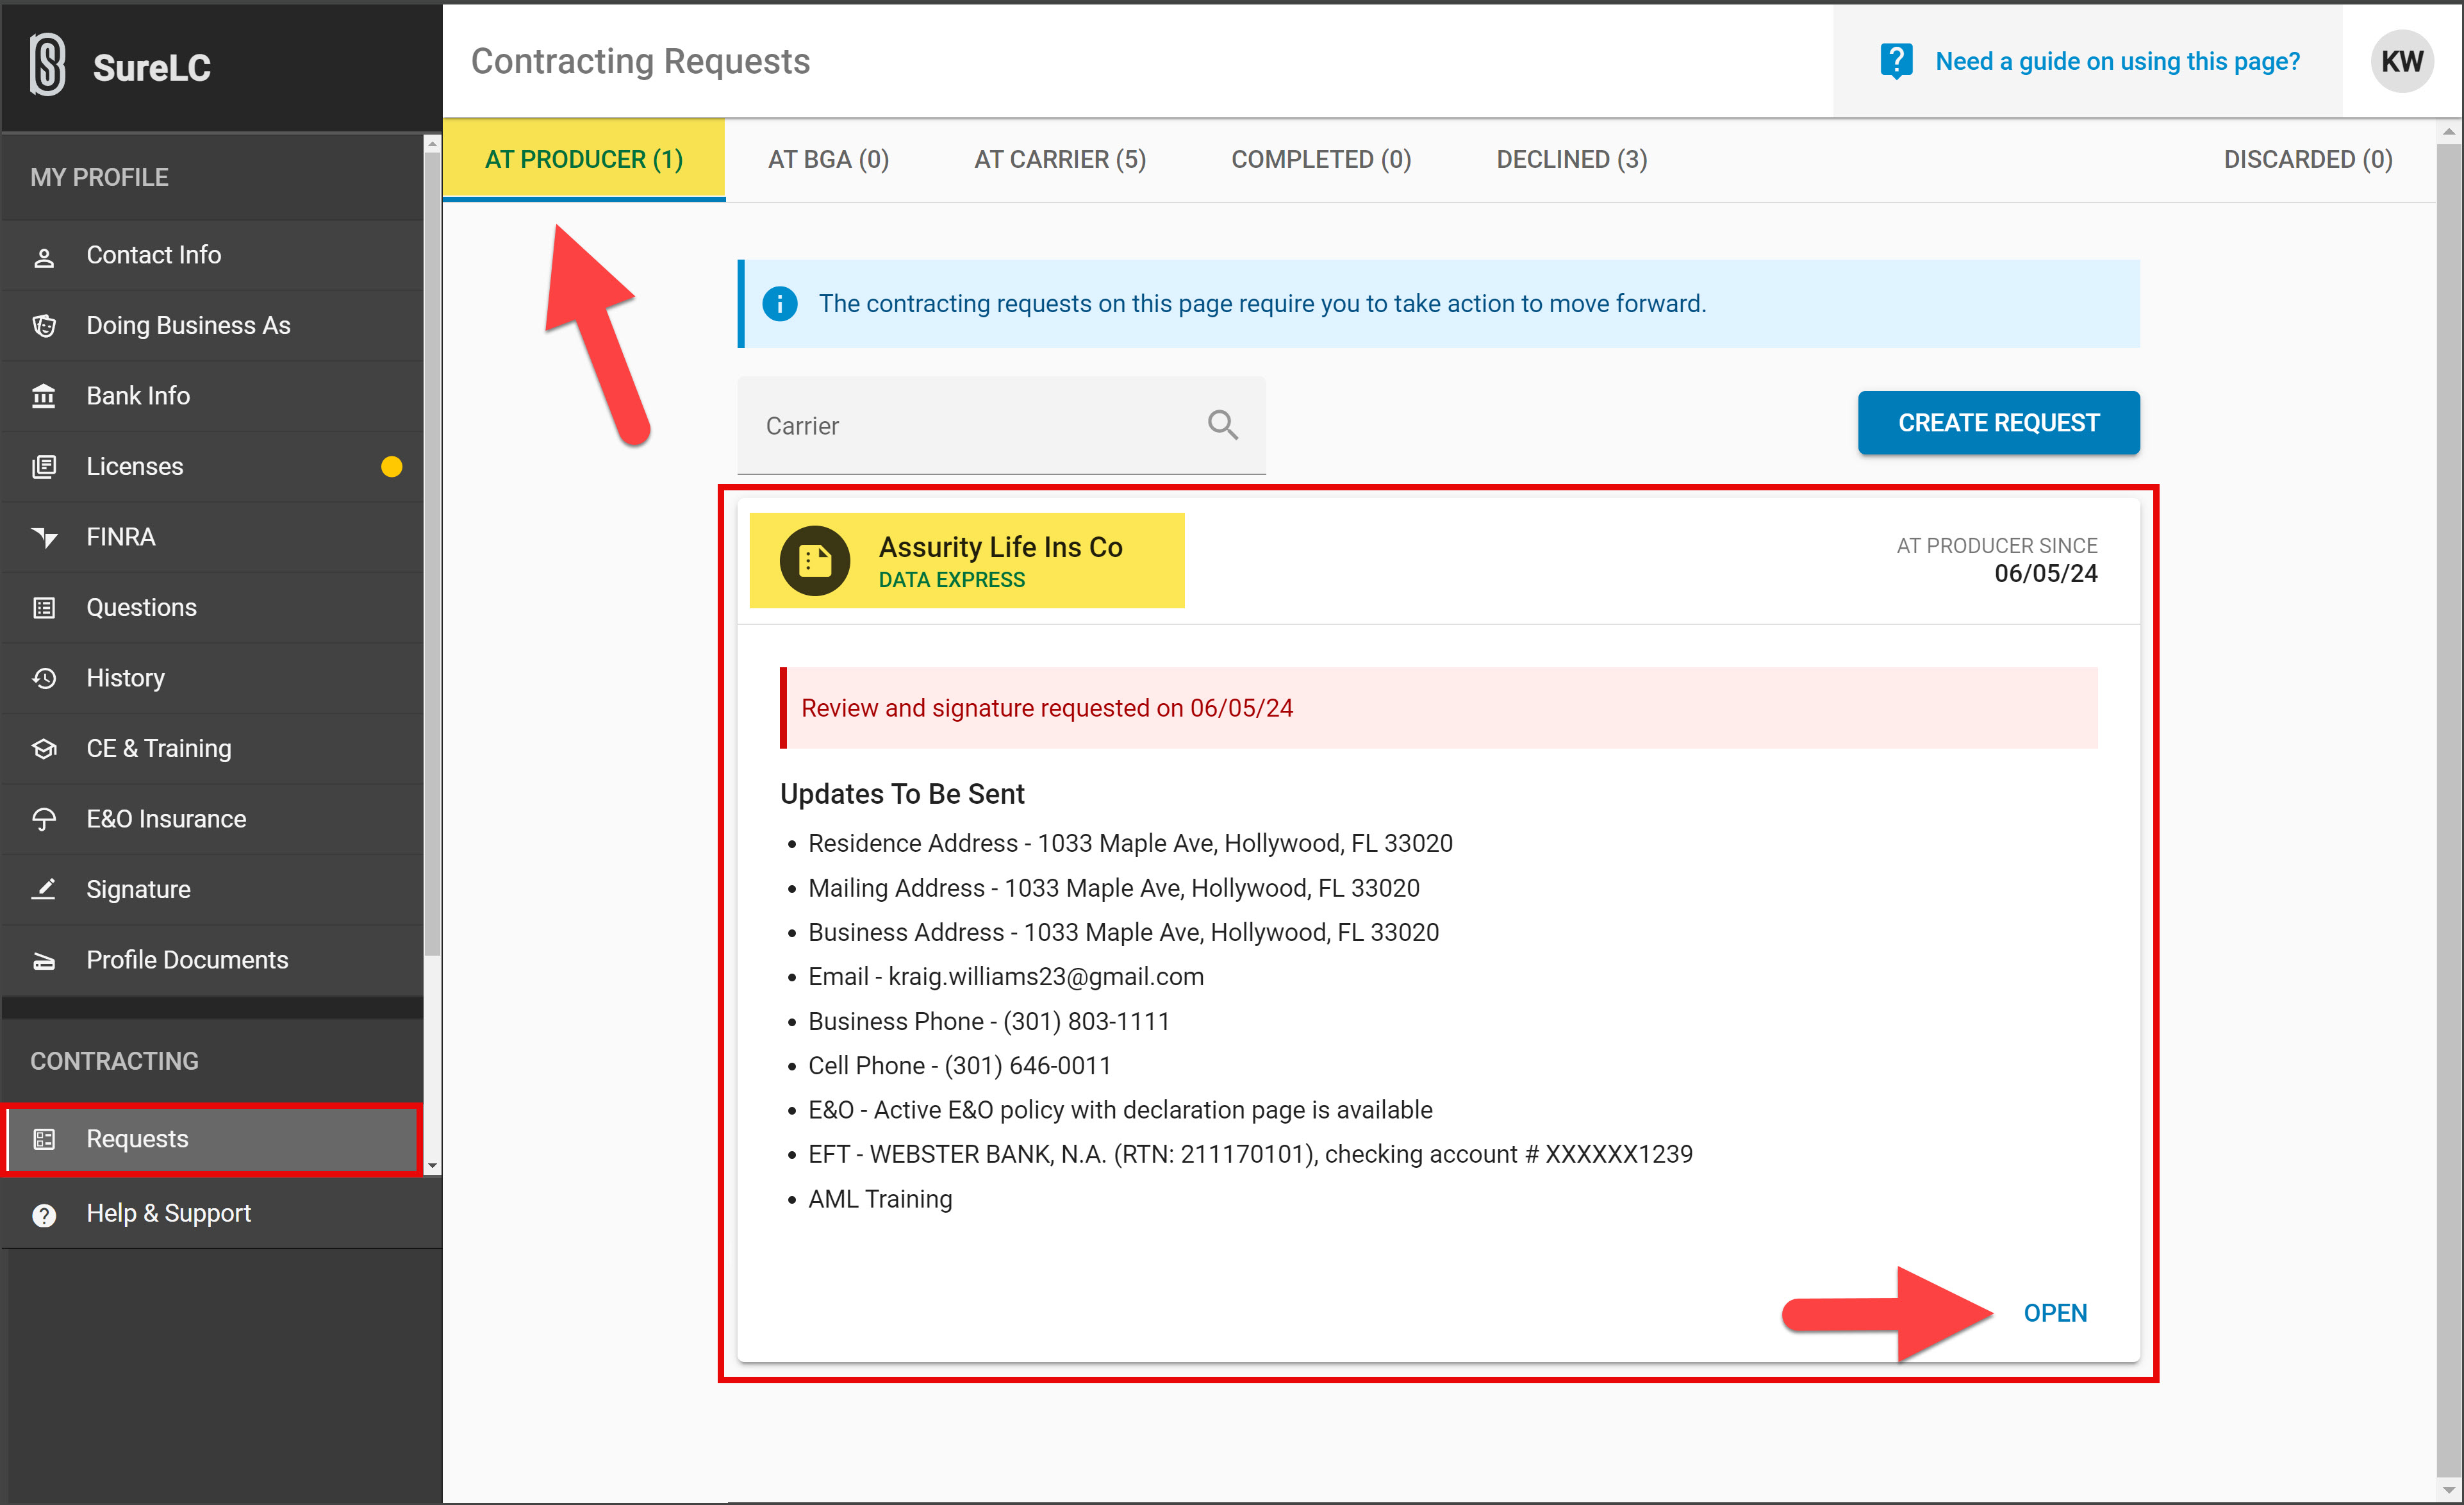Select the History clock icon
This screenshot has width=2464, height=1505.
(x=45, y=678)
